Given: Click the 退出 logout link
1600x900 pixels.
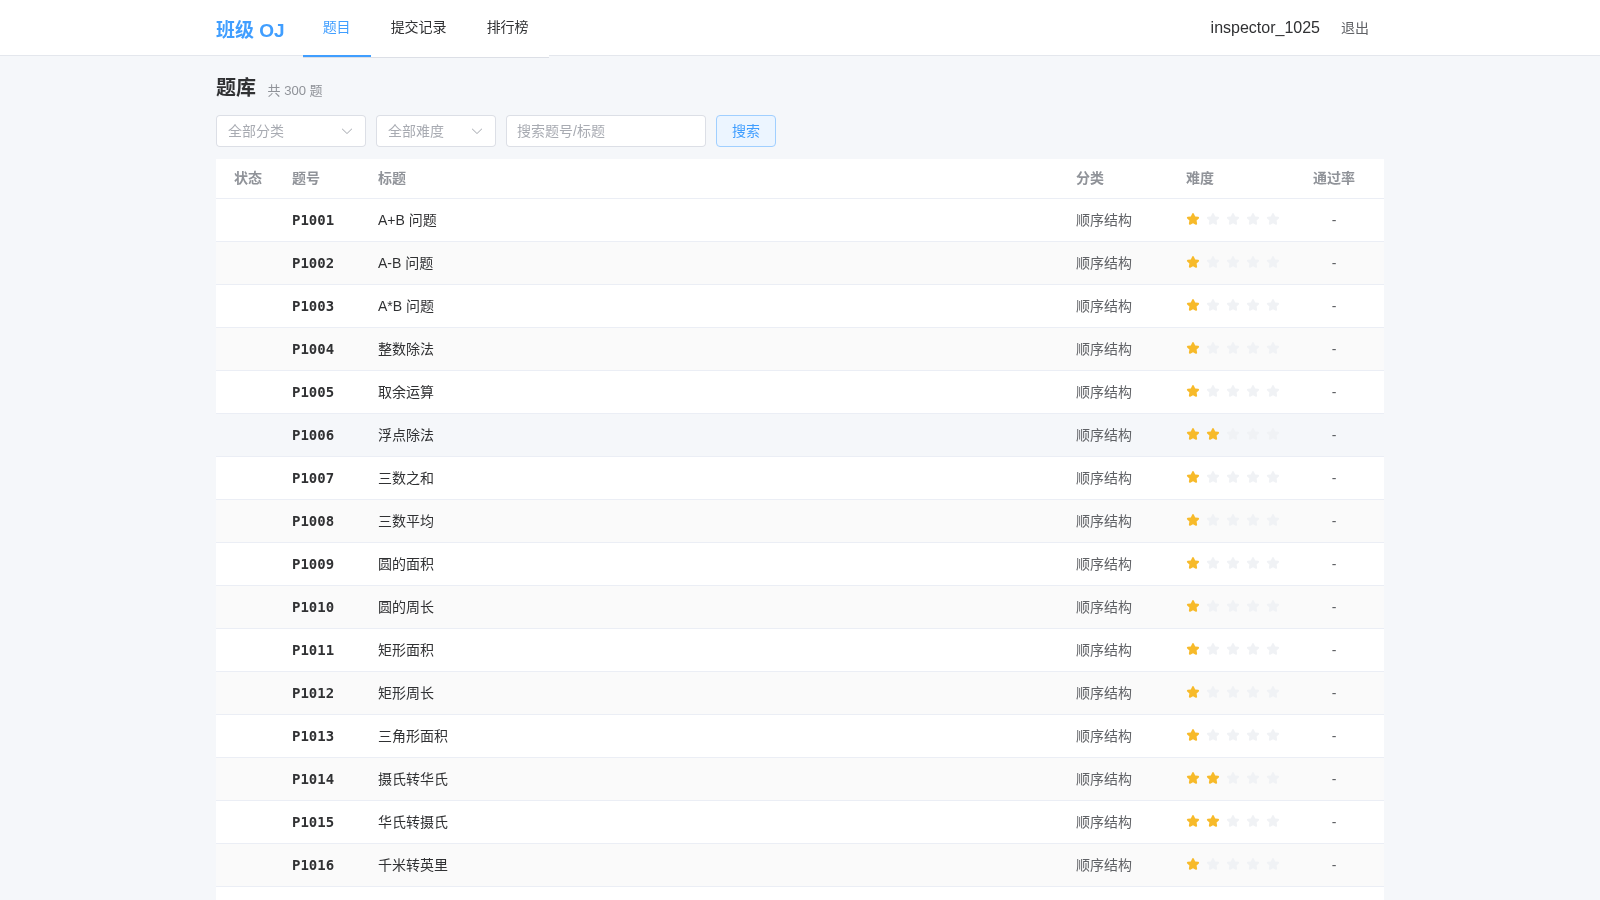Looking at the screenshot, I should [1355, 28].
